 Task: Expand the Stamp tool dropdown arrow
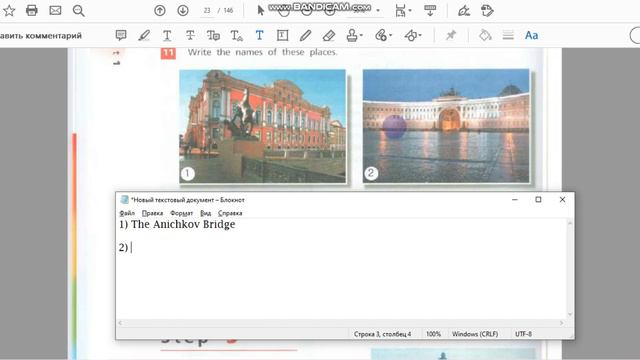(x=361, y=36)
